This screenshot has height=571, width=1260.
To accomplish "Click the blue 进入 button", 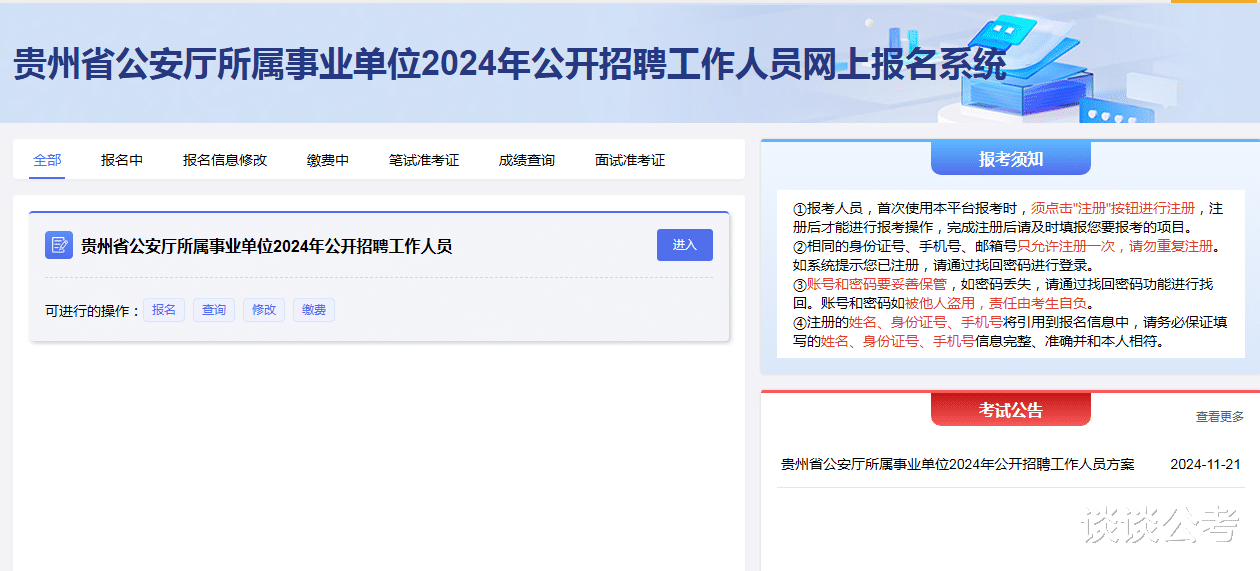I will tap(685, 245).
